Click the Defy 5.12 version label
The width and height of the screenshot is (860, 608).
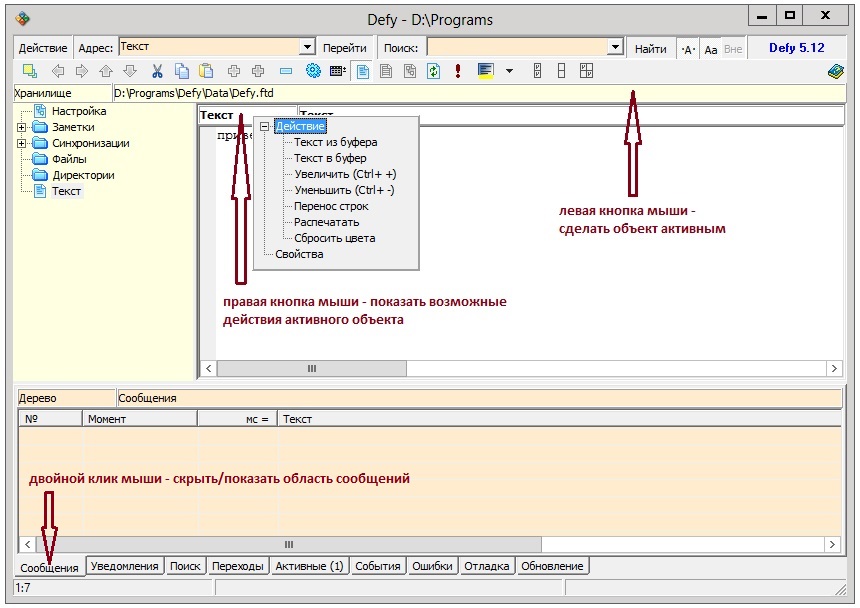click(796, 48)
